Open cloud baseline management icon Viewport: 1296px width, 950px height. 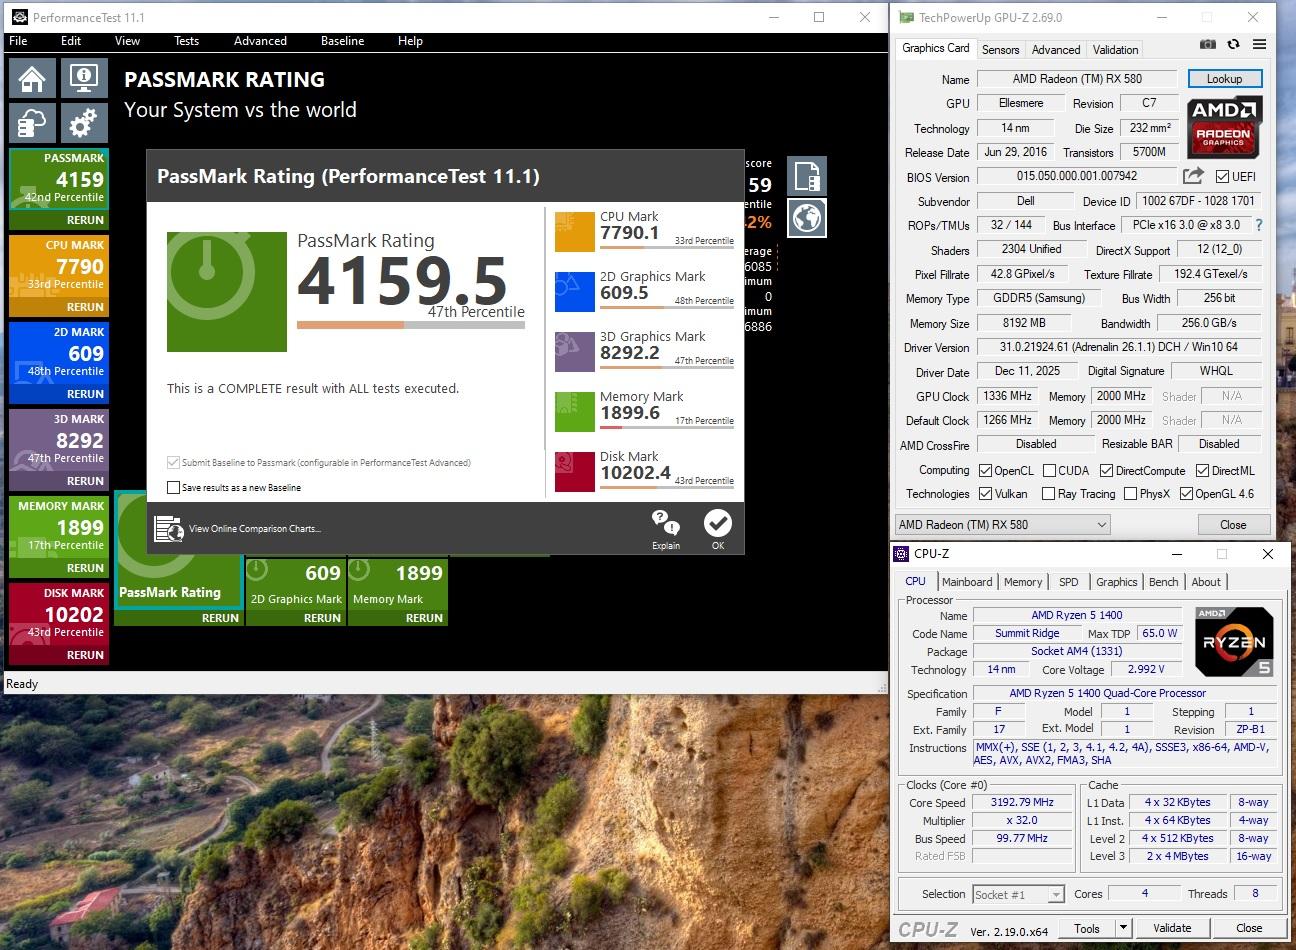point(32,123)
